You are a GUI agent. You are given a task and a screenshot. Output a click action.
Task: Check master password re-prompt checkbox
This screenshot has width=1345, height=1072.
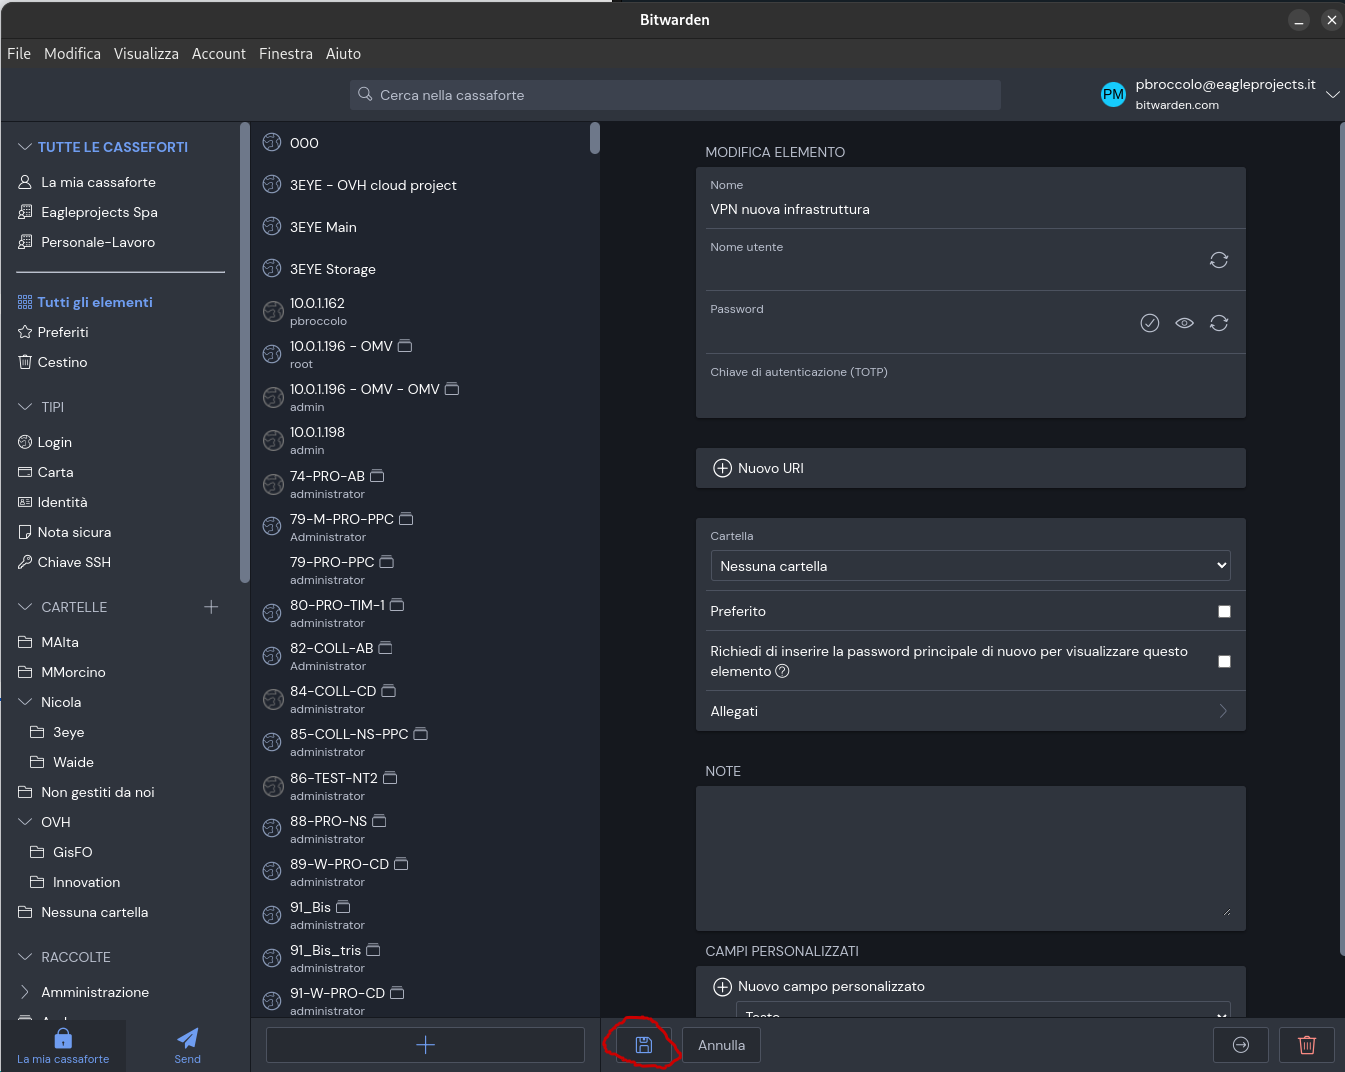point(1224,661)
